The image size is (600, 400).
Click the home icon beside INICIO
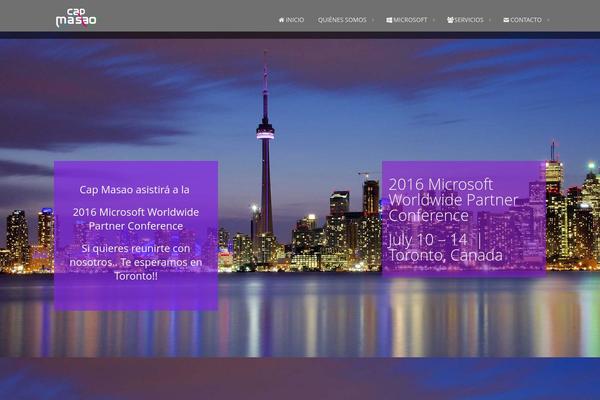pos(282,20)
